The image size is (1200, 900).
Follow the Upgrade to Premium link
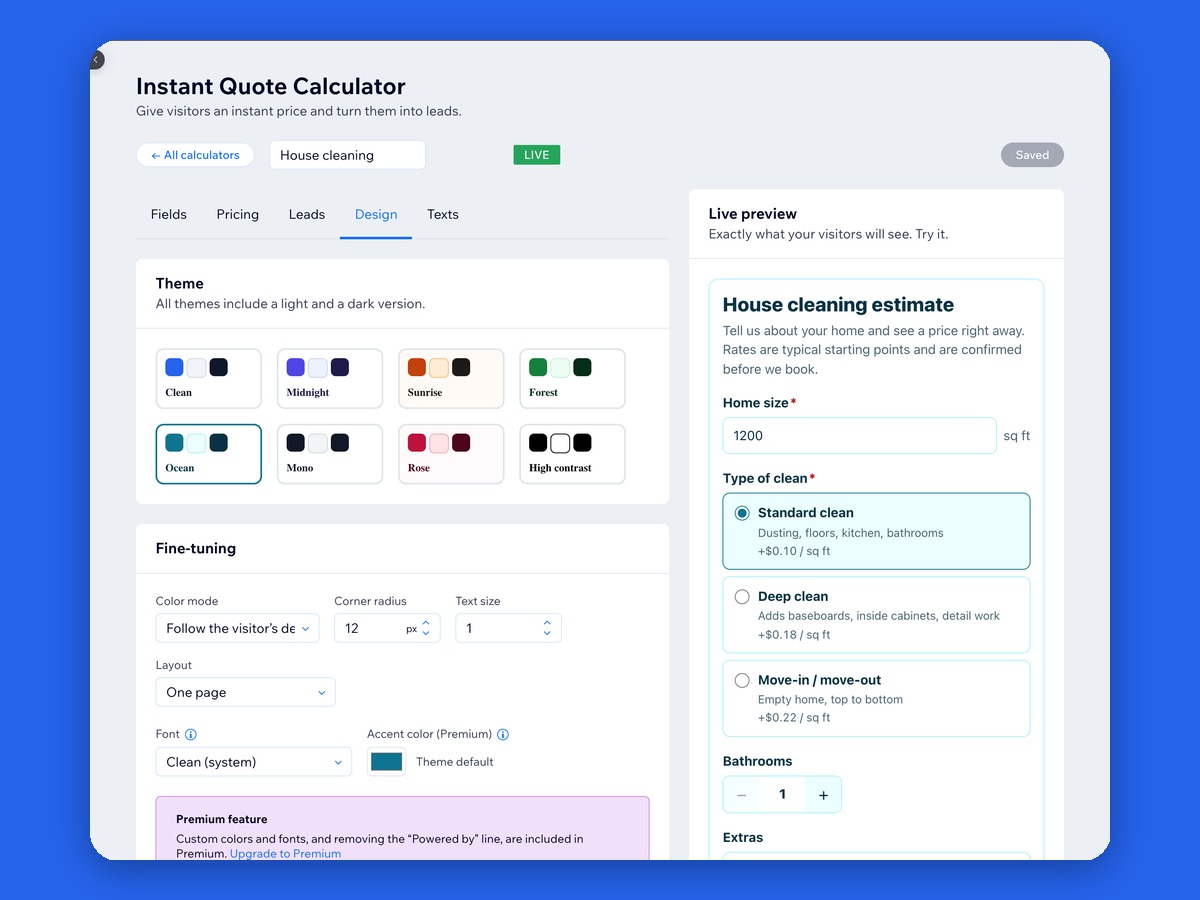(x=285, y=854)
